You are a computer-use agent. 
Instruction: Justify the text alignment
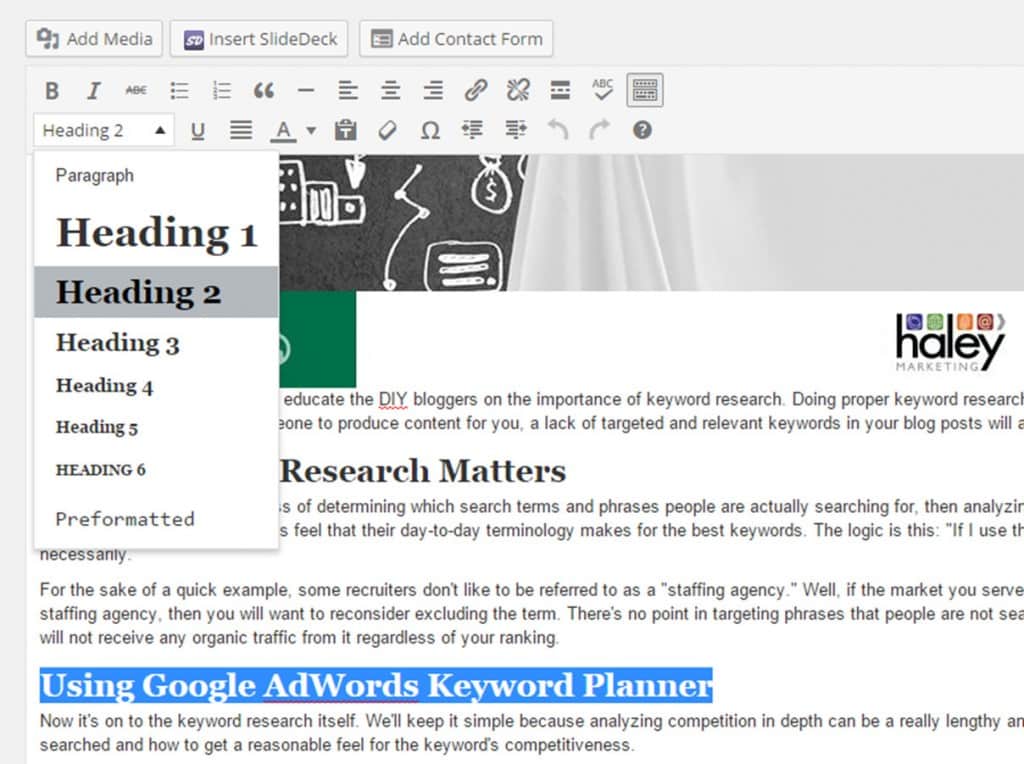(x=240, y=131)
